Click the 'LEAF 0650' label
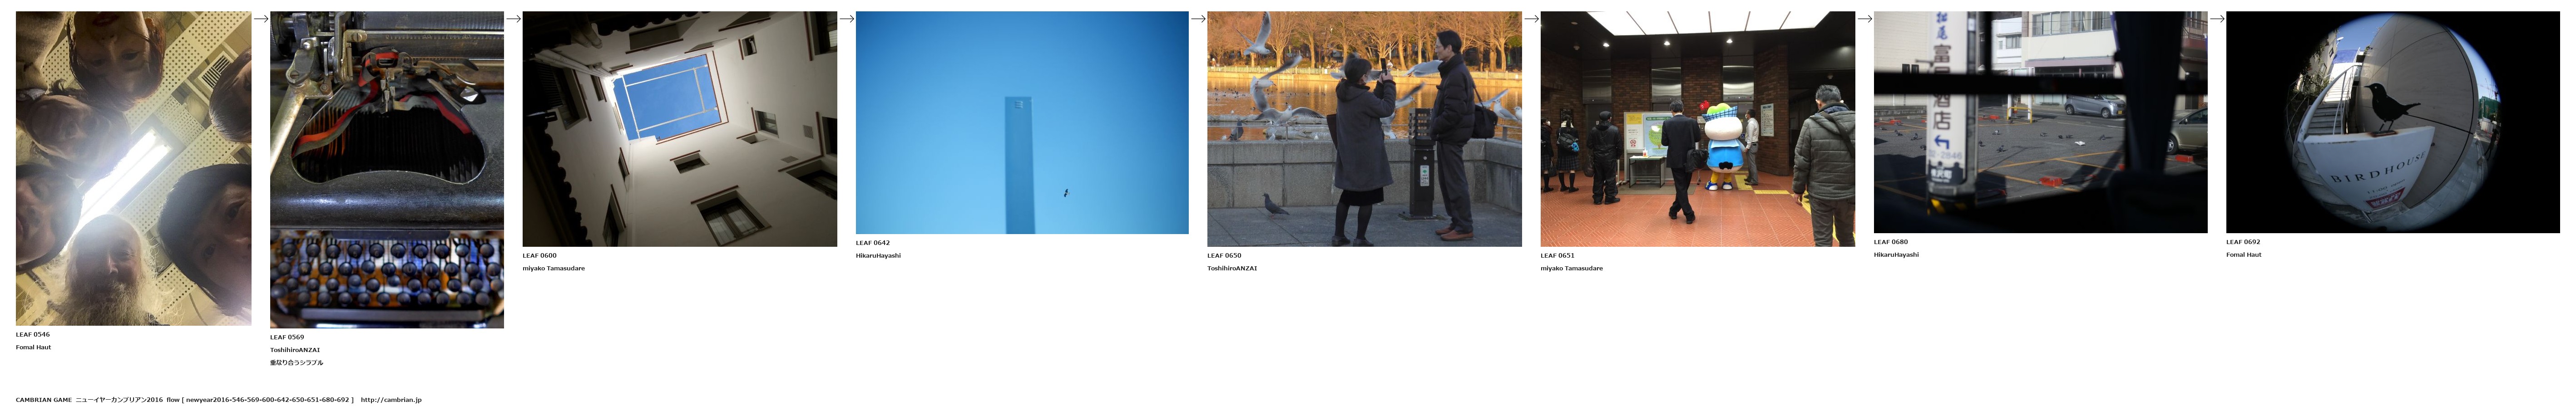This screenshot has height=411, width=2576. click(1224, 256)
